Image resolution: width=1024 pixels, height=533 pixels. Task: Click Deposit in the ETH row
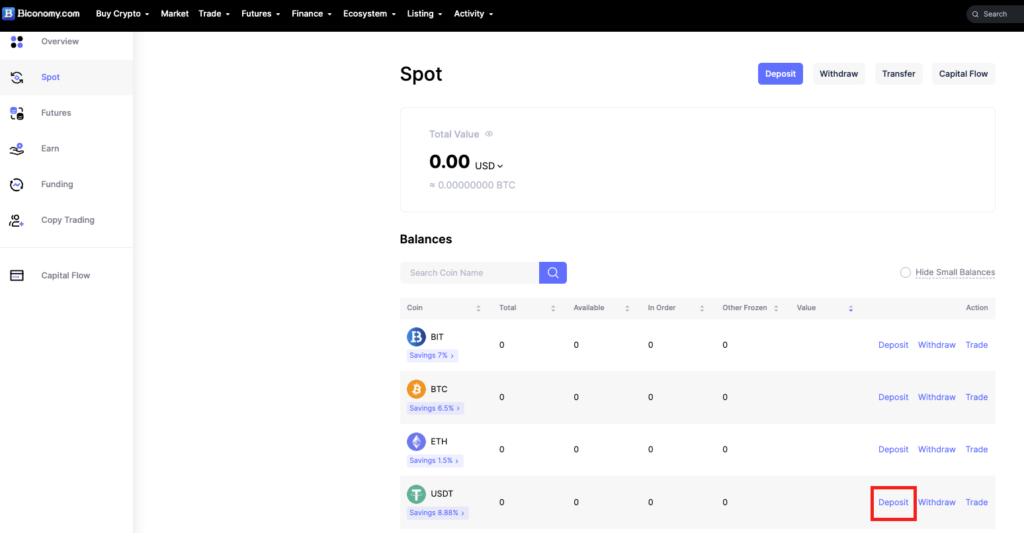coord(893,449)
